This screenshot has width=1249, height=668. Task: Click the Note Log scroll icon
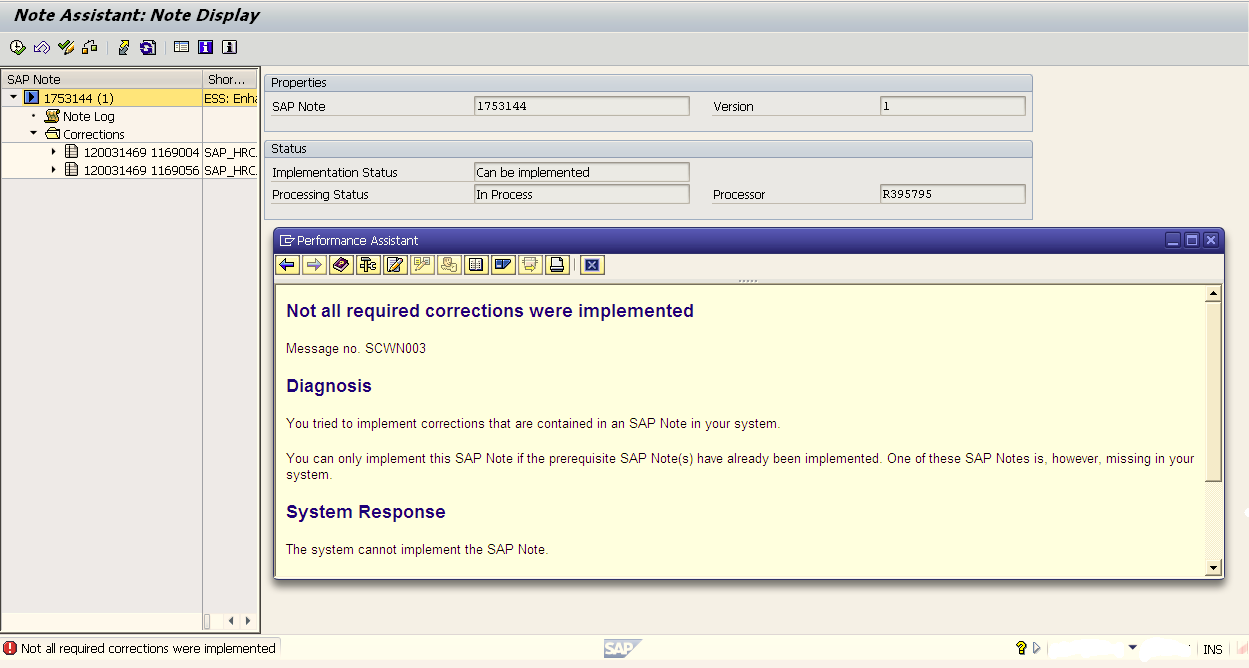[53, 116]
